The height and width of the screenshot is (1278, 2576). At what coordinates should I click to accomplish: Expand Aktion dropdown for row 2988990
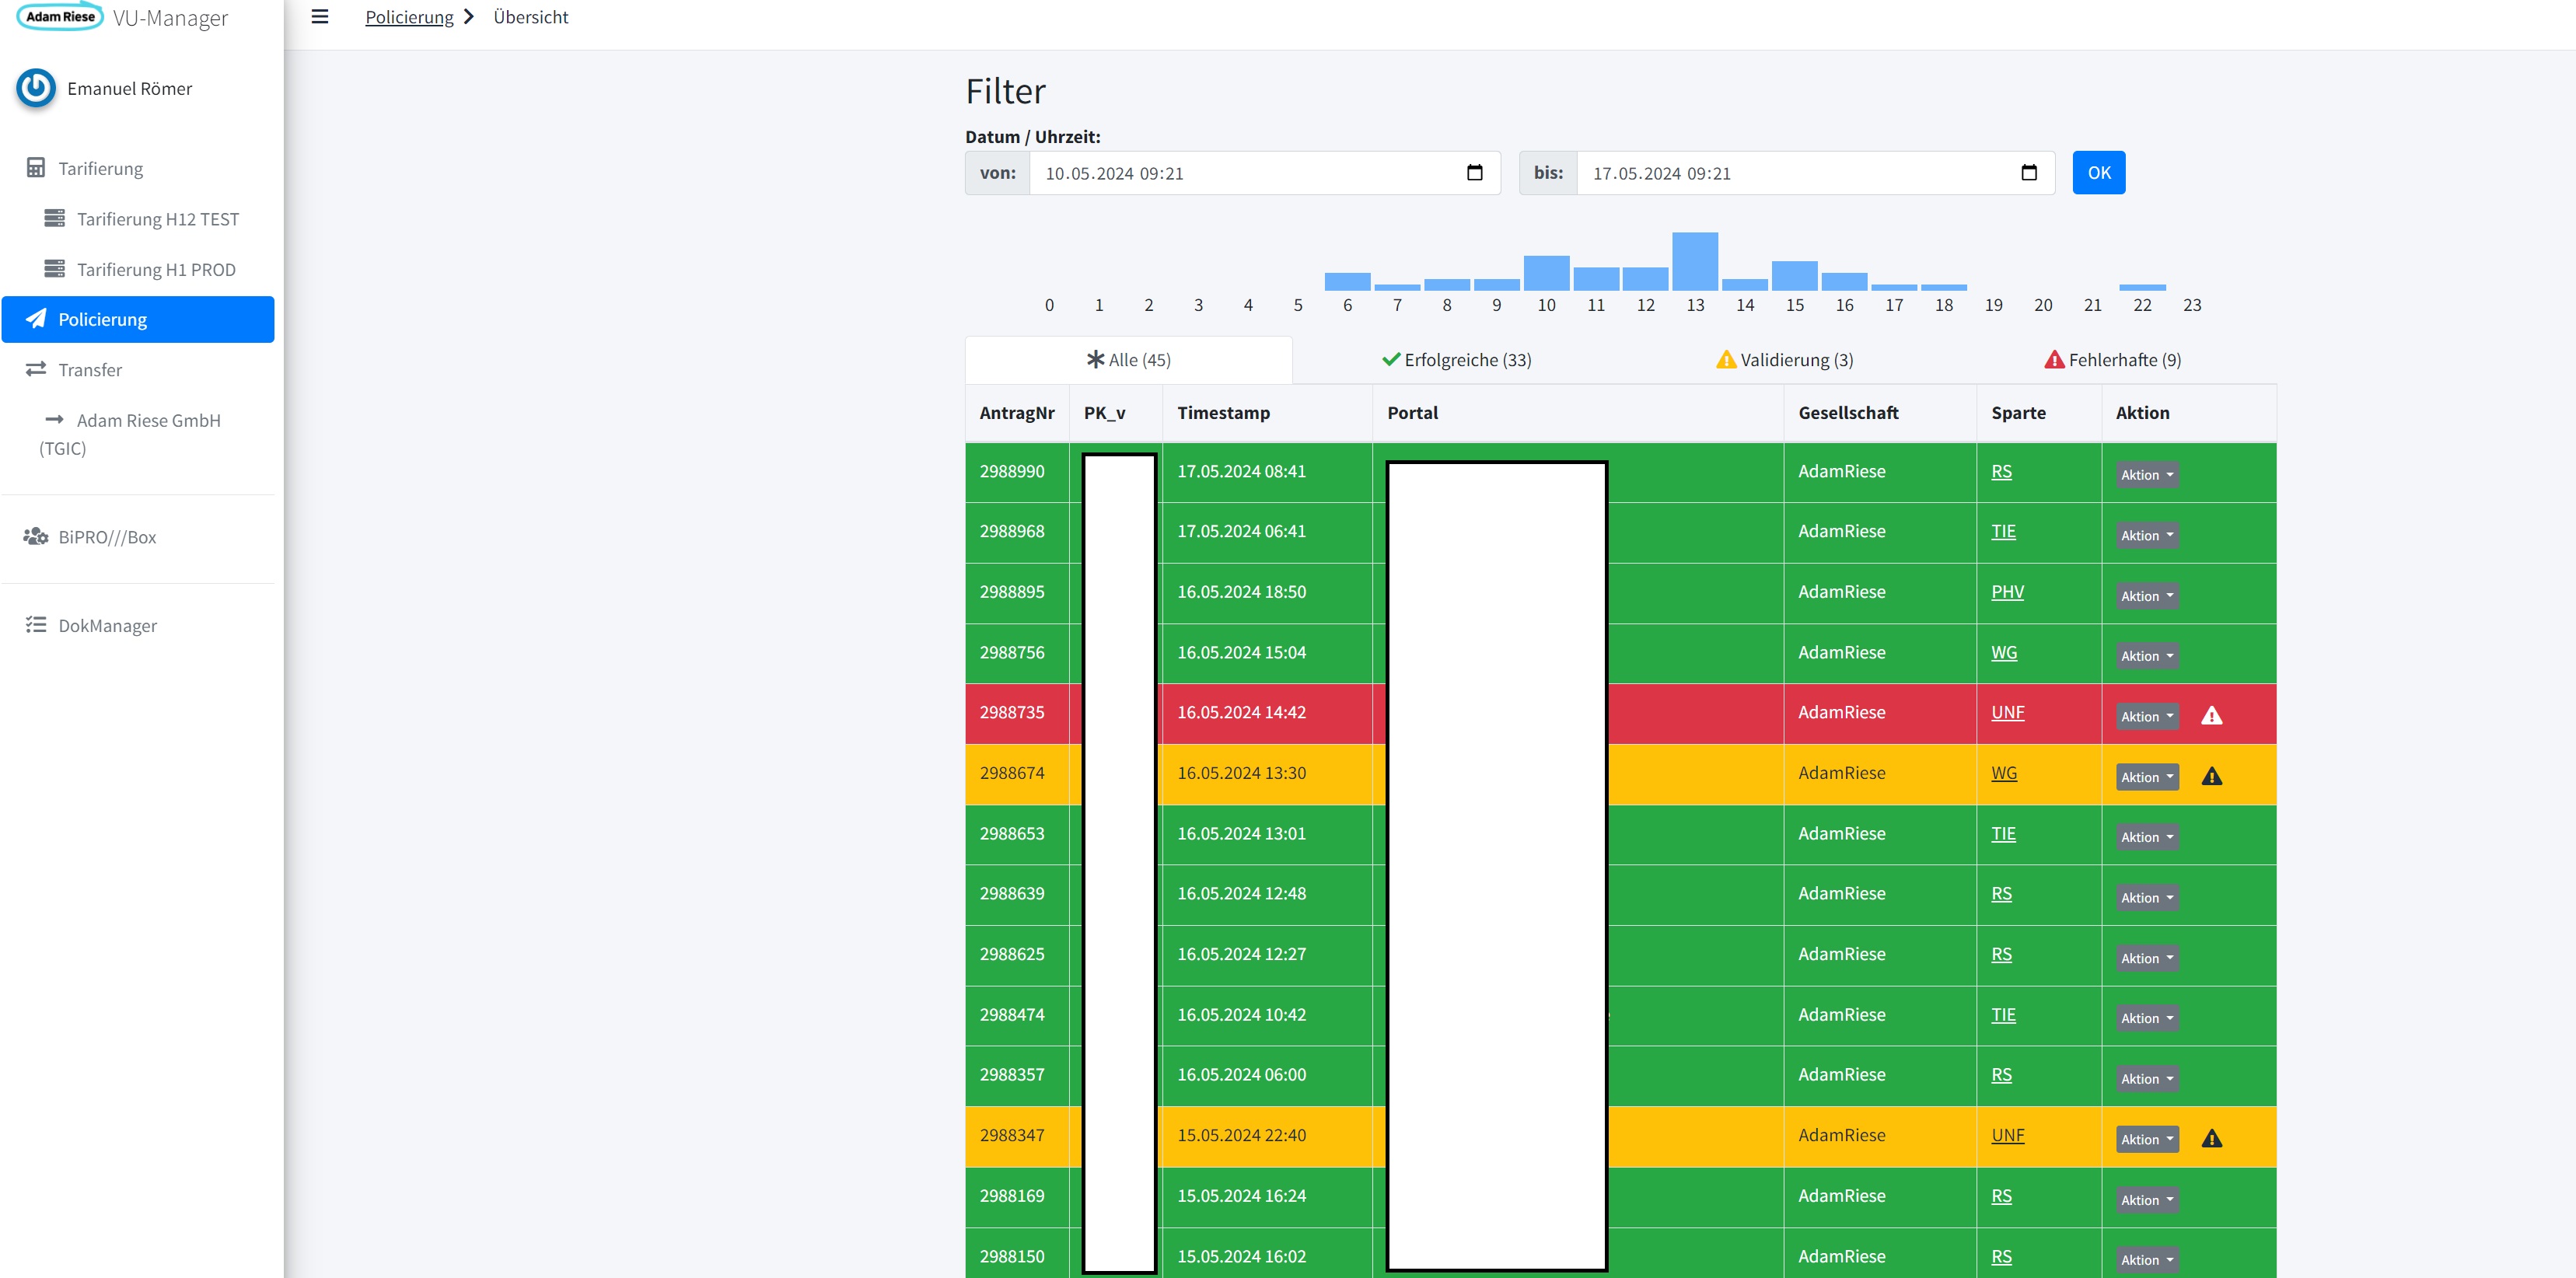click(x=2146, y=475)
